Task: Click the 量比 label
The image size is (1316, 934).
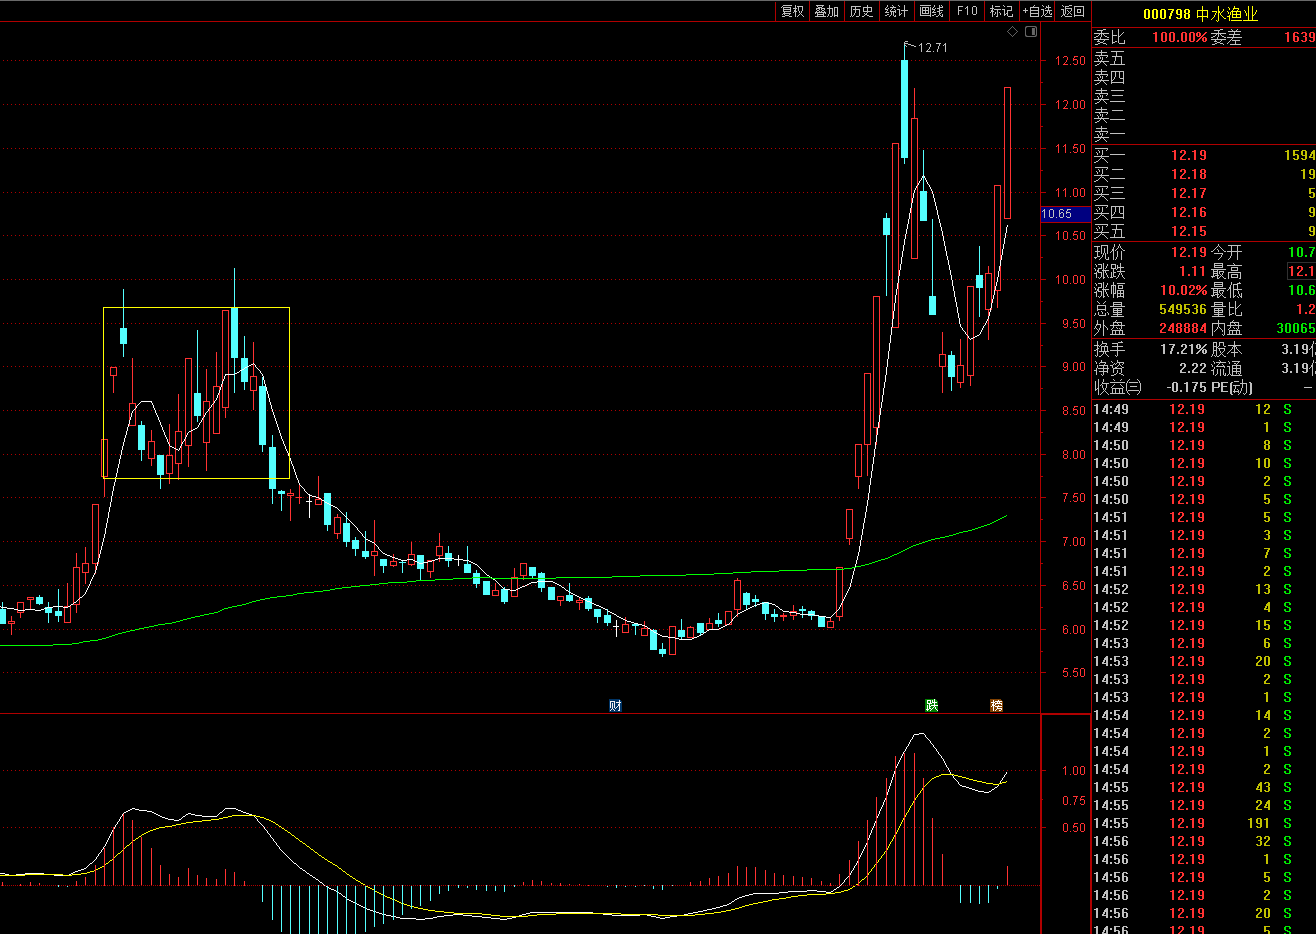Action: click(1226, 309)
